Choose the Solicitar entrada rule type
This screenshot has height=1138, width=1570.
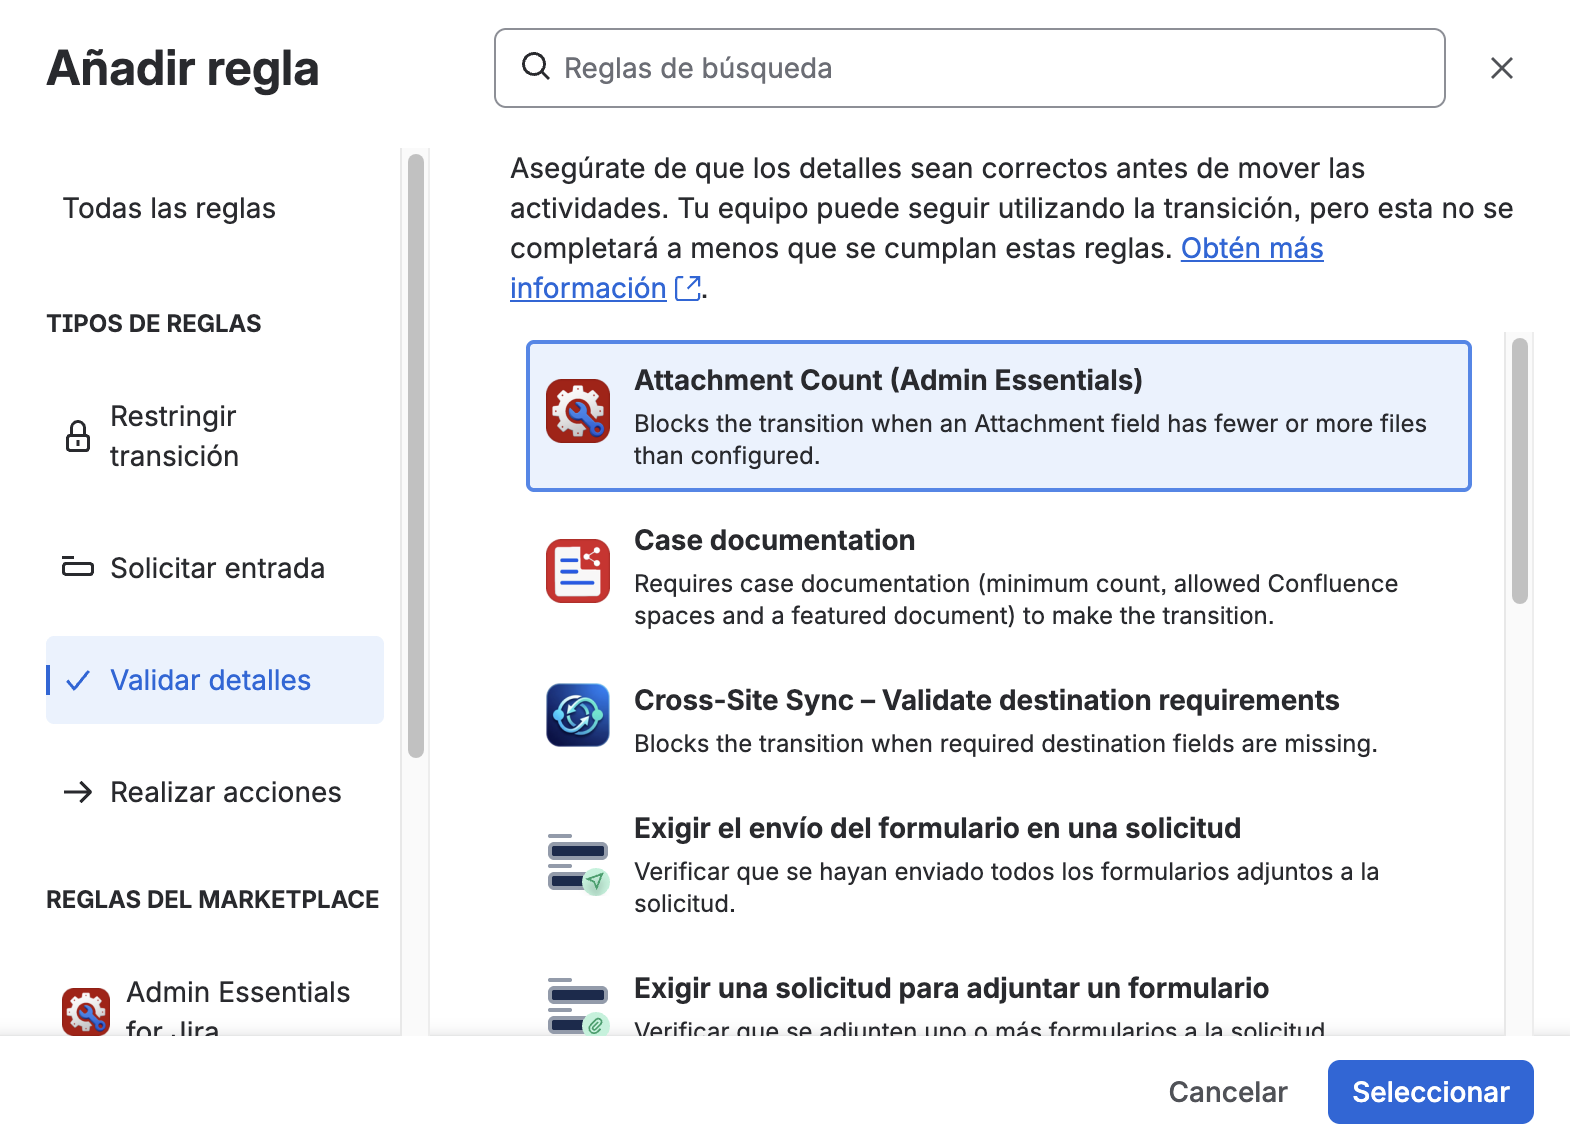215,568
